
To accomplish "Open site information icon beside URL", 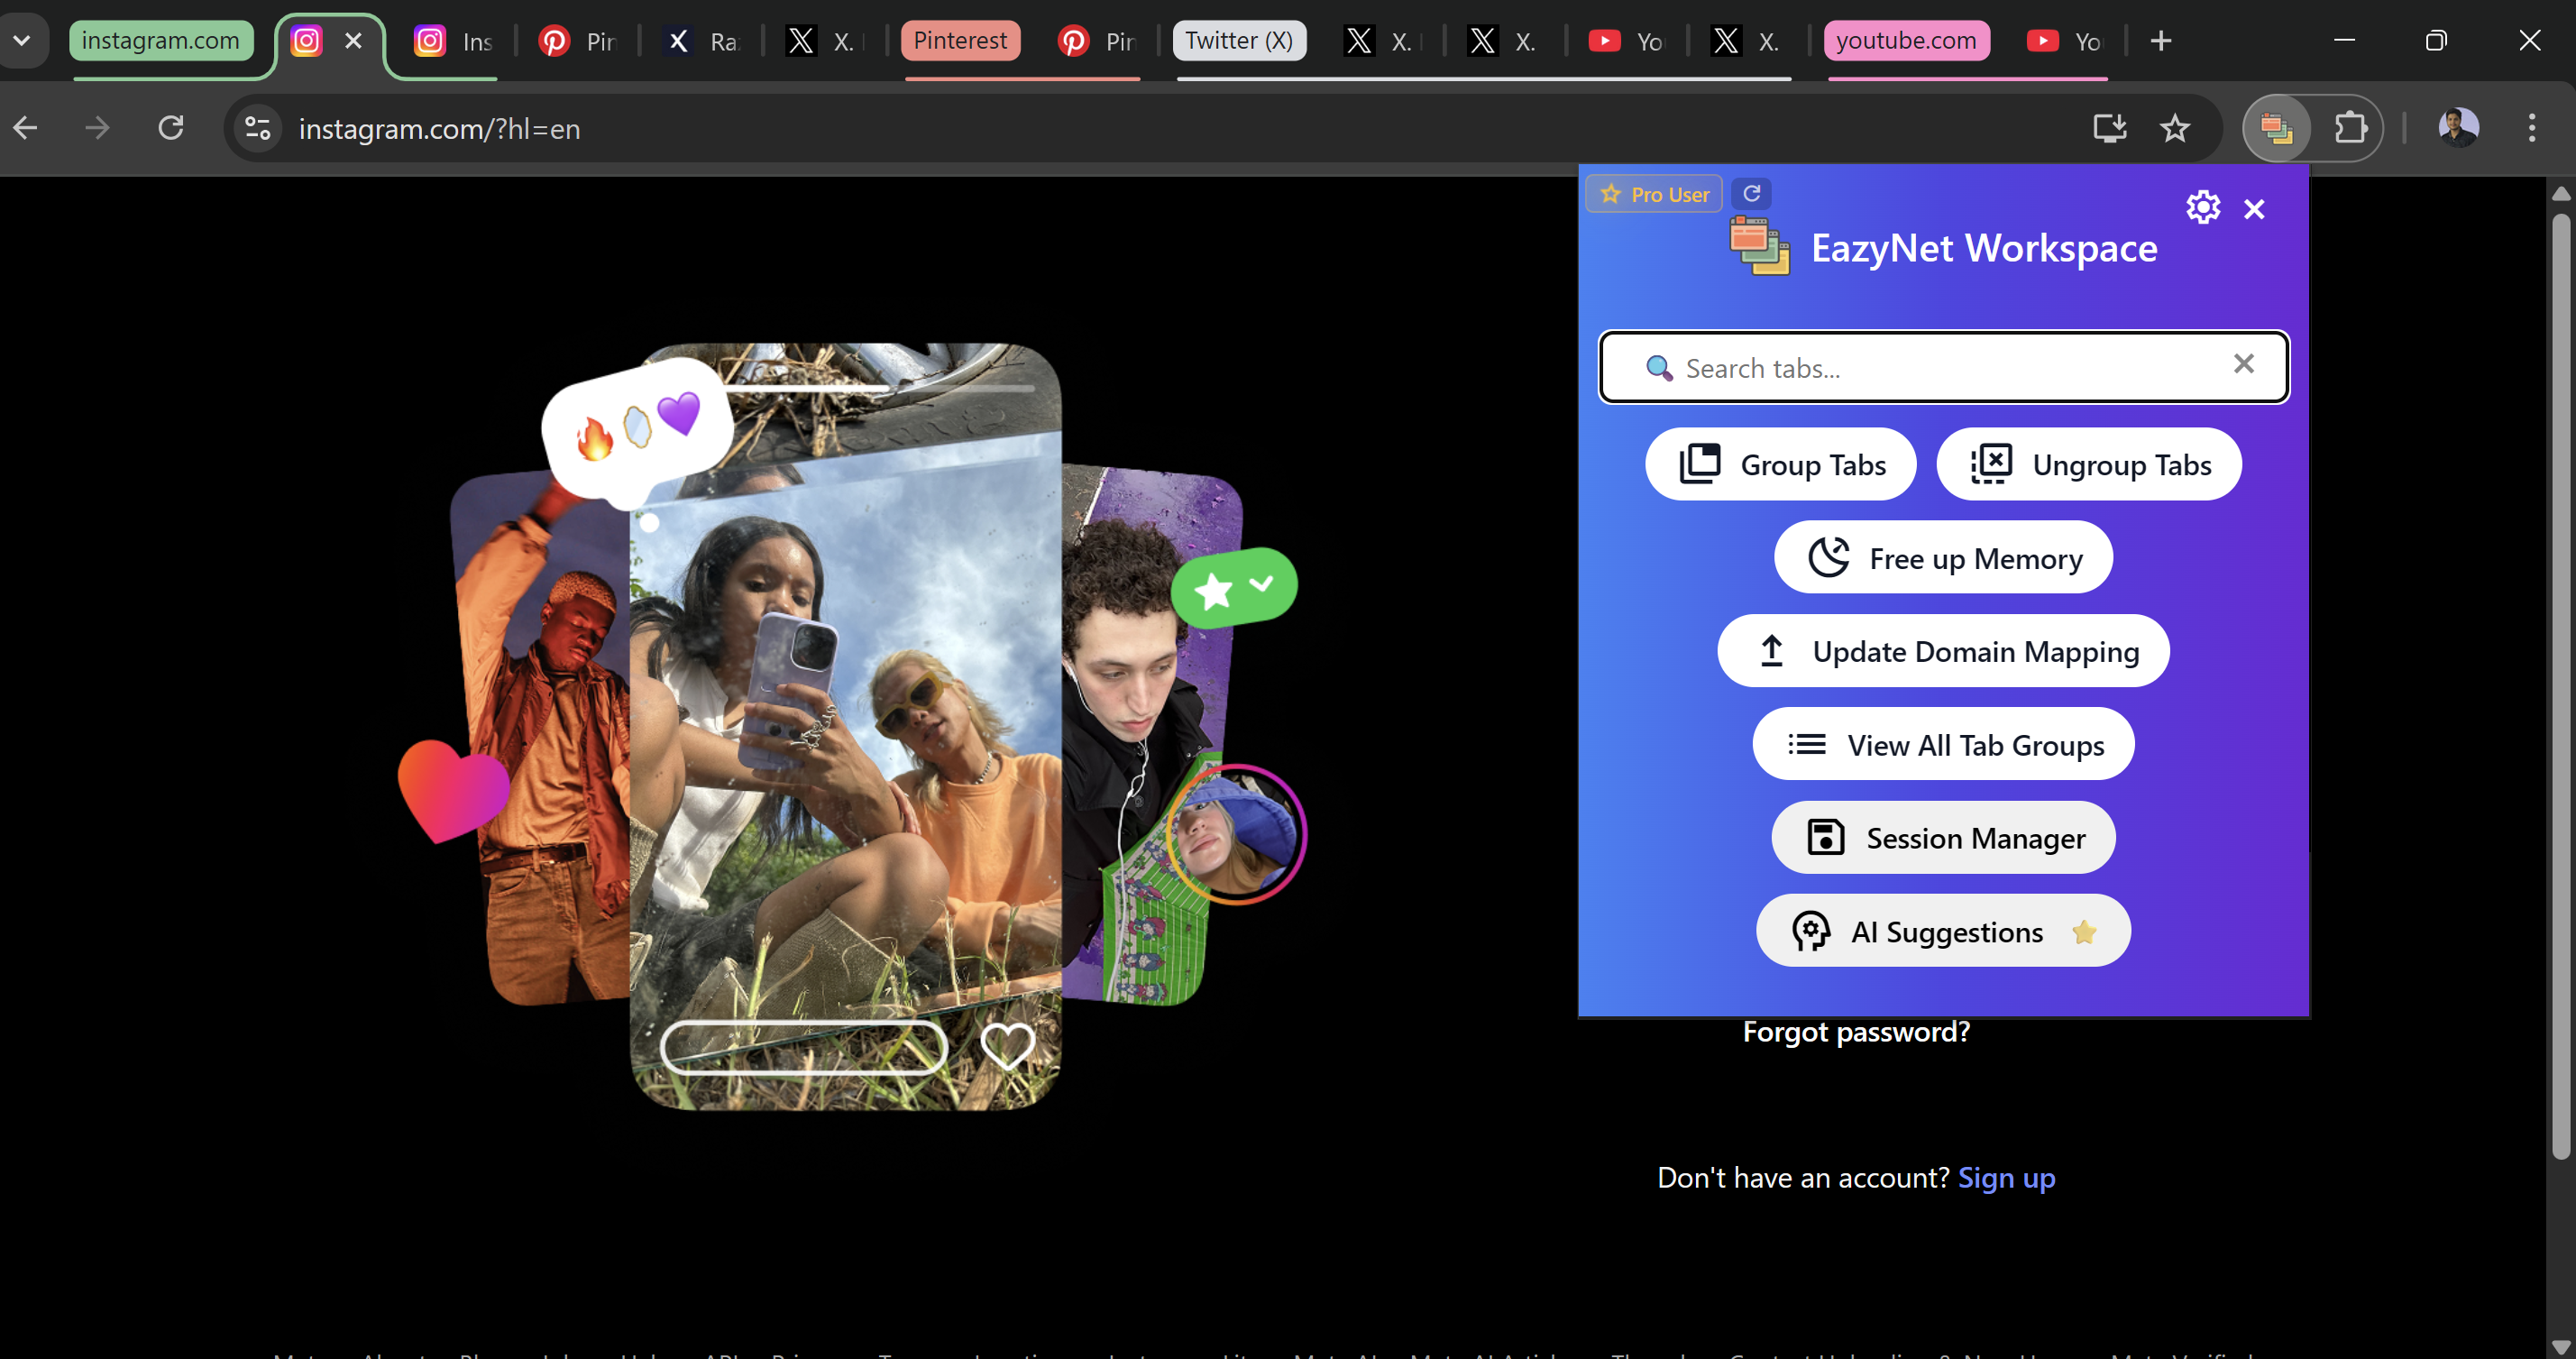I will tap(258, 128).
